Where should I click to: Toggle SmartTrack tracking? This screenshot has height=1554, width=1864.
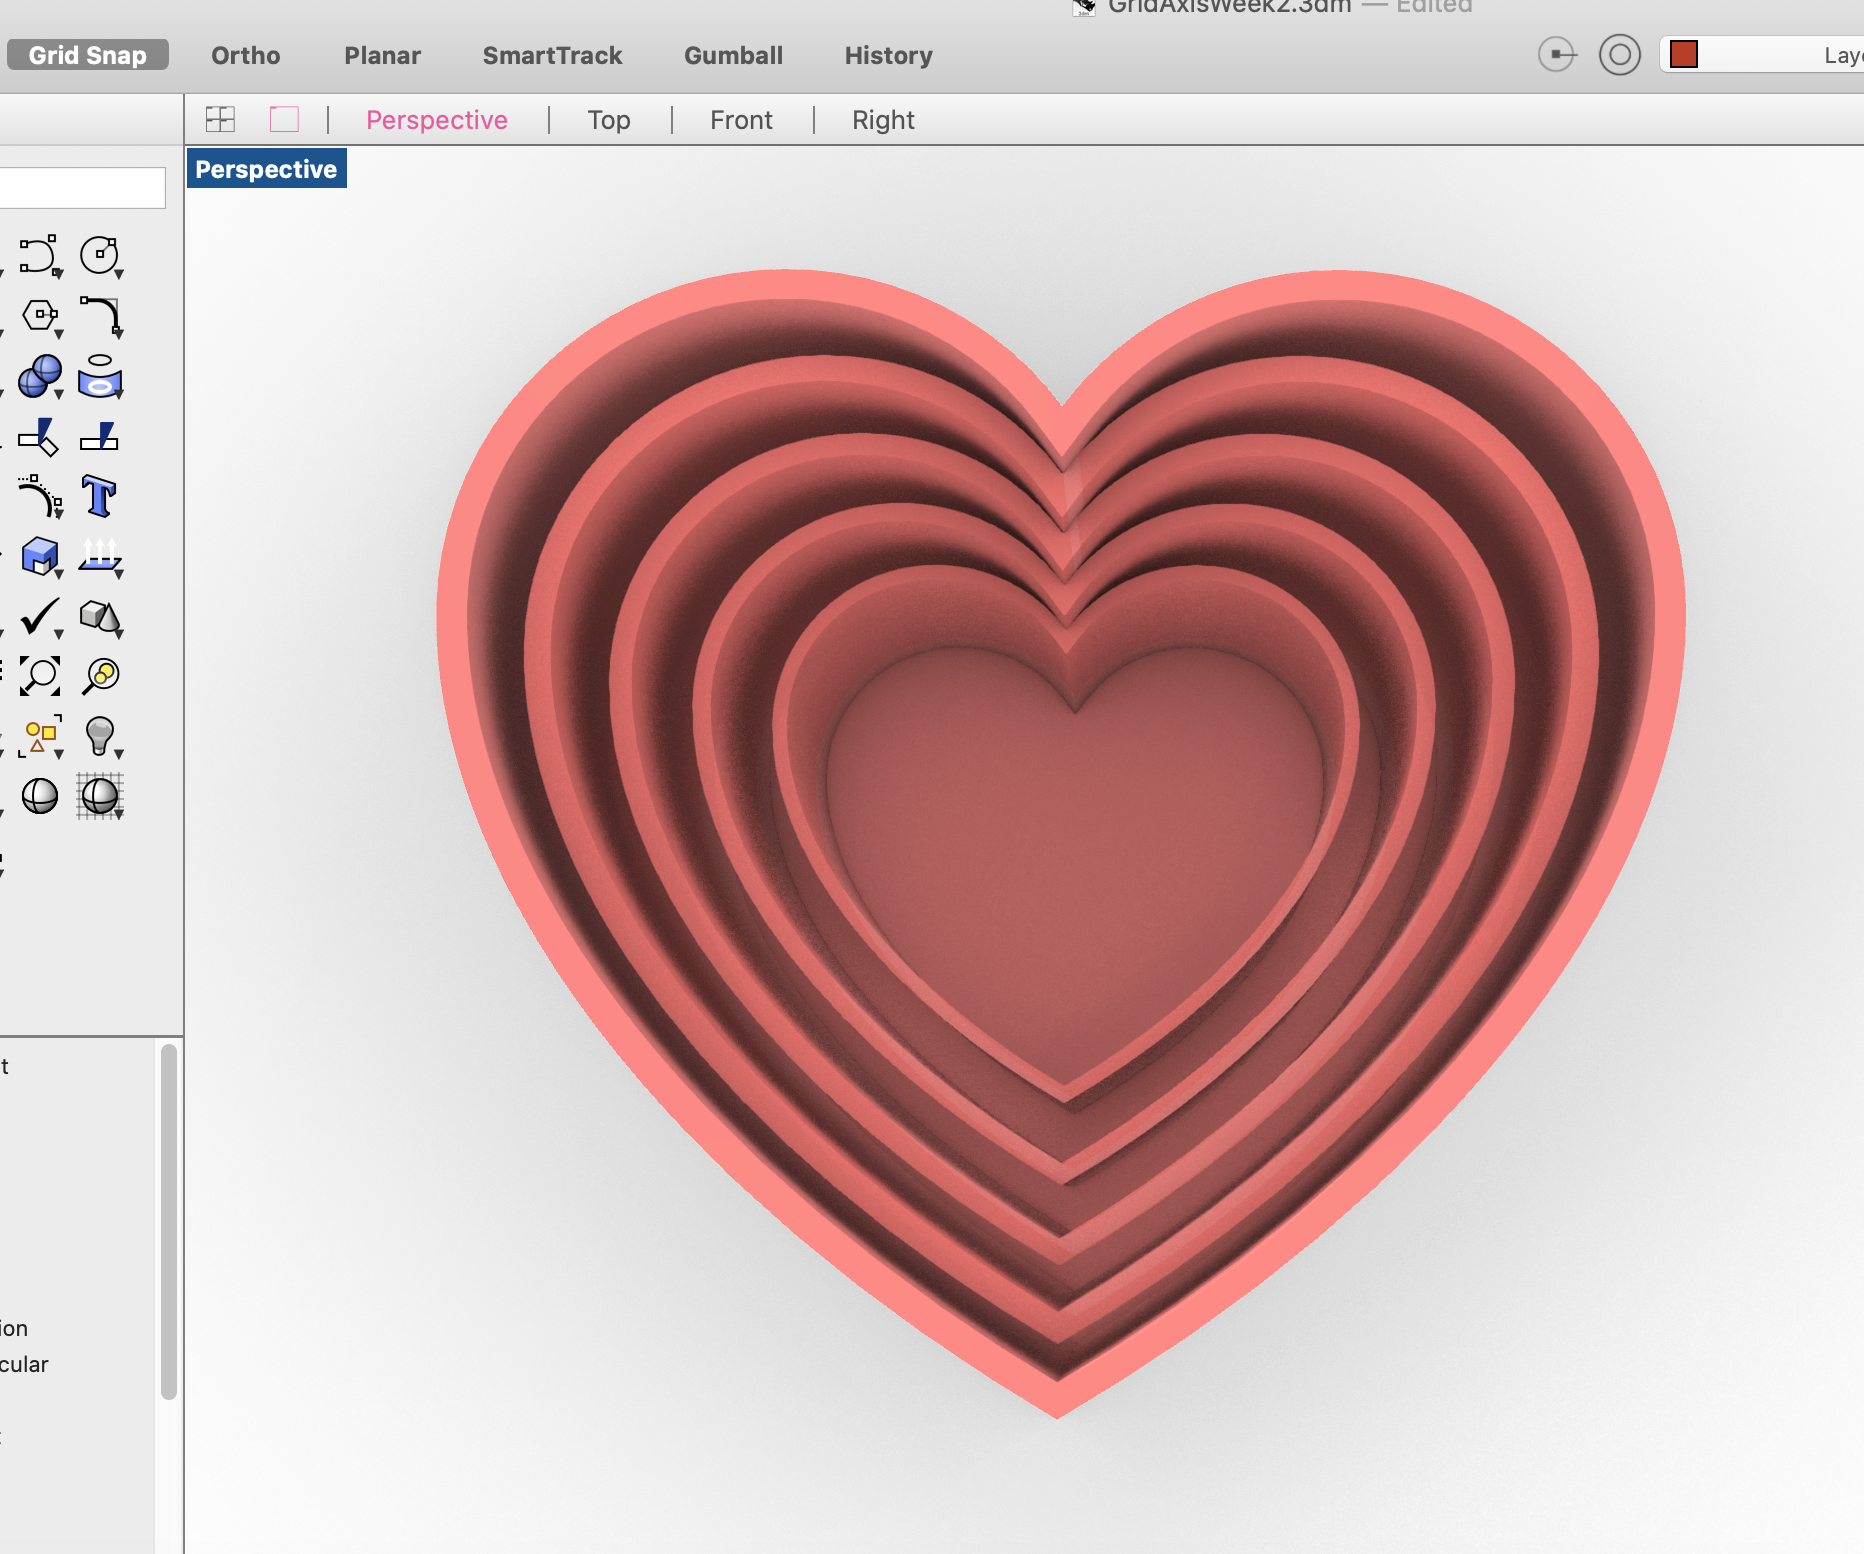click(551, 55)
